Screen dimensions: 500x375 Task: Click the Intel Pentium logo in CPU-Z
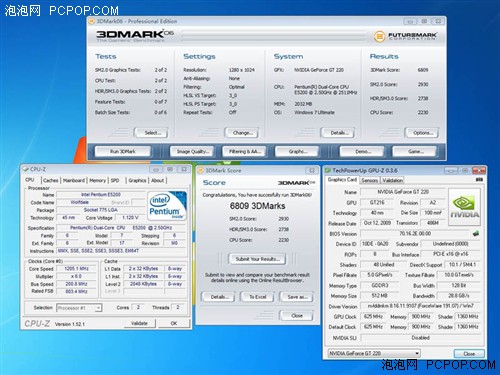pyautogui.click(x=167, y=205)
